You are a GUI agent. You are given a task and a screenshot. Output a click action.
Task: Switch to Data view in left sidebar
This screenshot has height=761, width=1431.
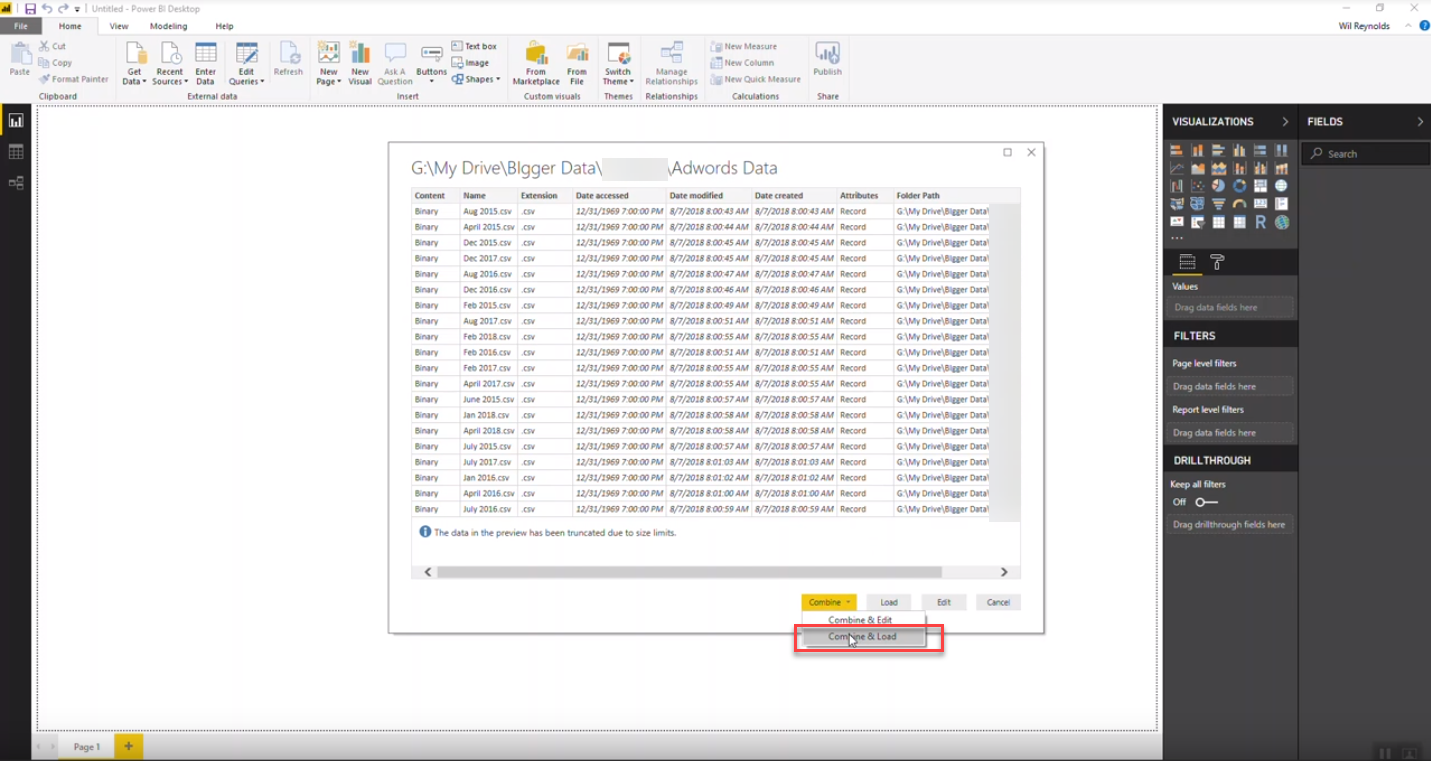16,152
